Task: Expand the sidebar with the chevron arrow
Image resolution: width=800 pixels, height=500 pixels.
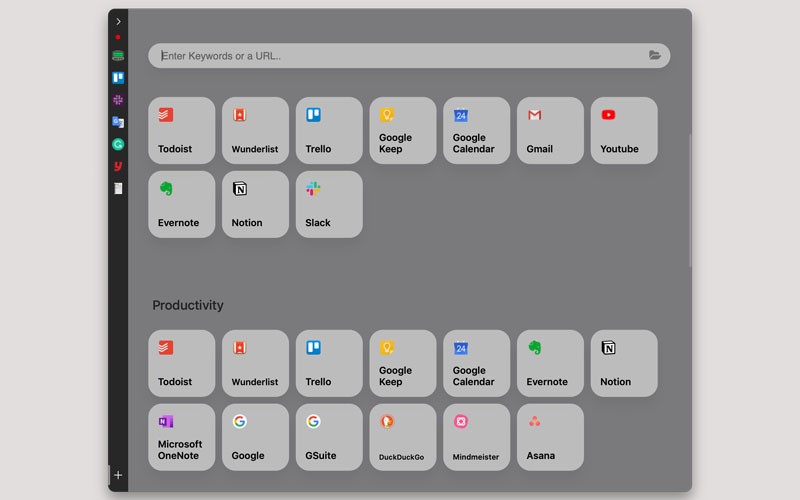Action: (x=118, y=21)
